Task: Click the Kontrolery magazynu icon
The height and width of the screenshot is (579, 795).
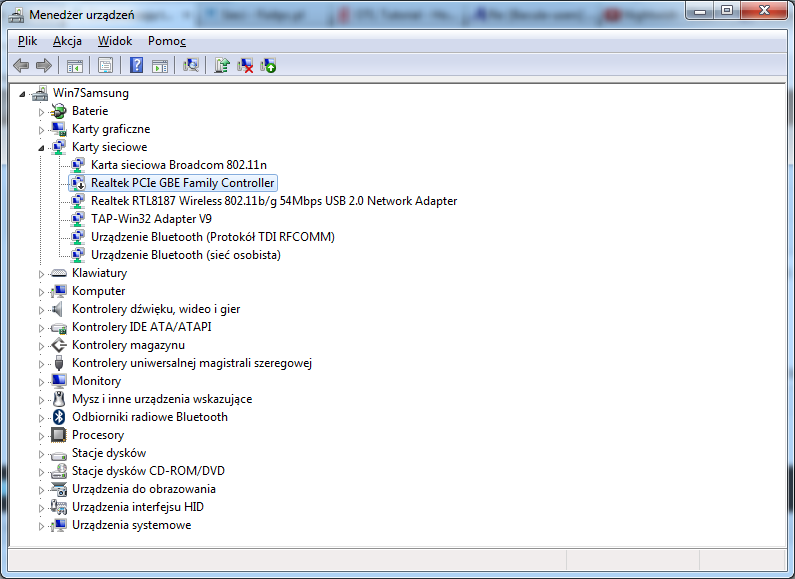Action: 59,345
